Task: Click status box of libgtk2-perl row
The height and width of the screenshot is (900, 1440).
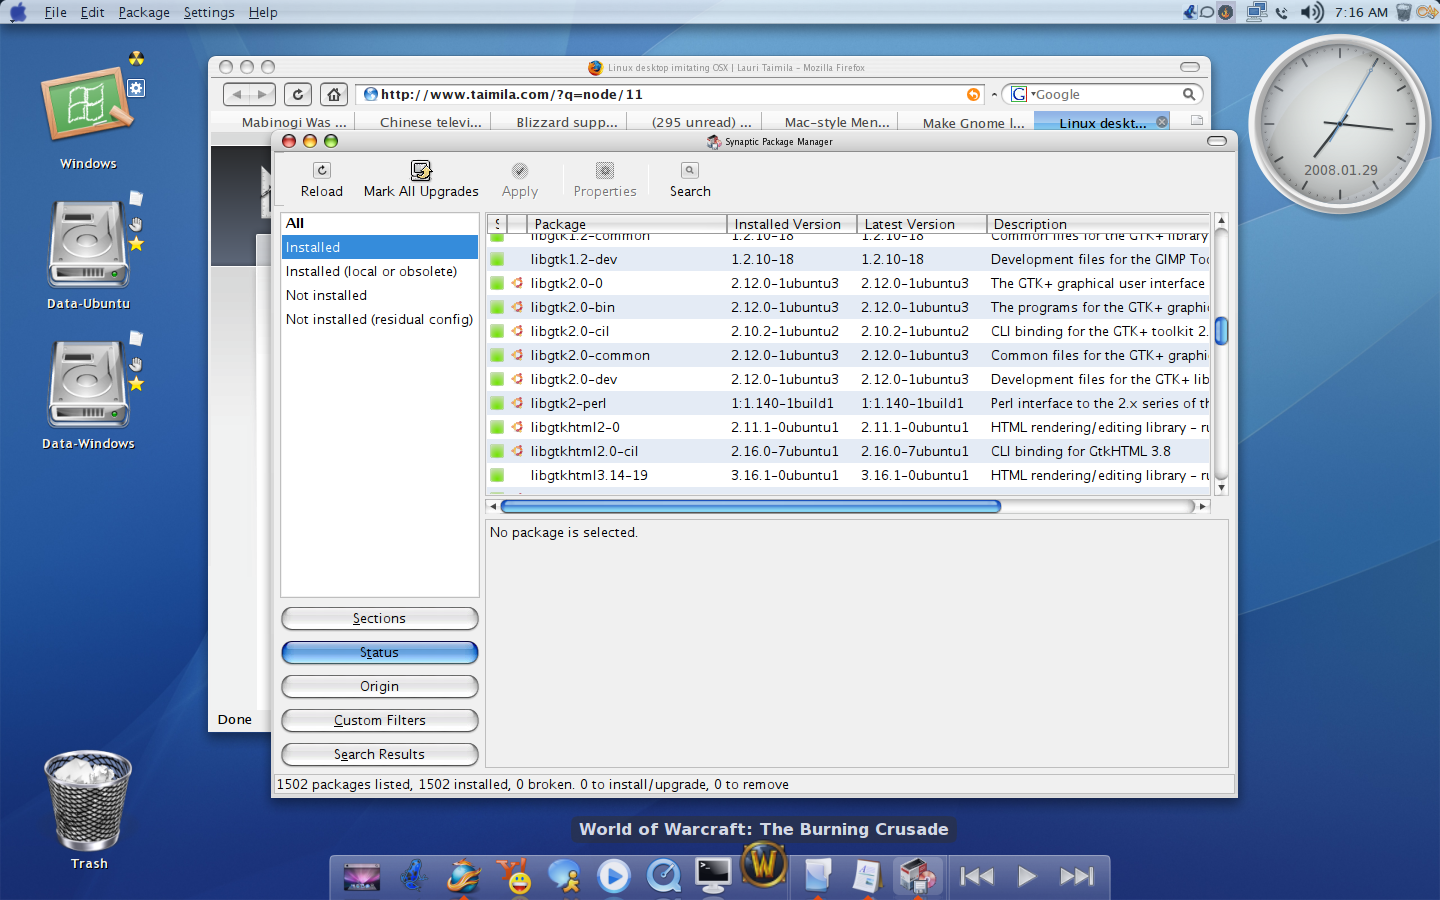Action: click(497, 403)
